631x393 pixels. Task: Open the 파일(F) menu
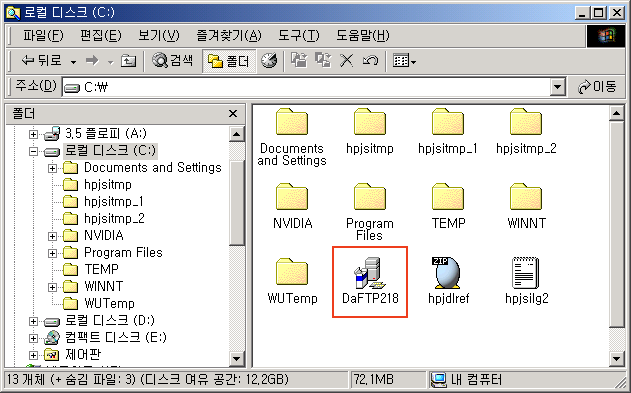pyautogui.click(x=43, y=36)
